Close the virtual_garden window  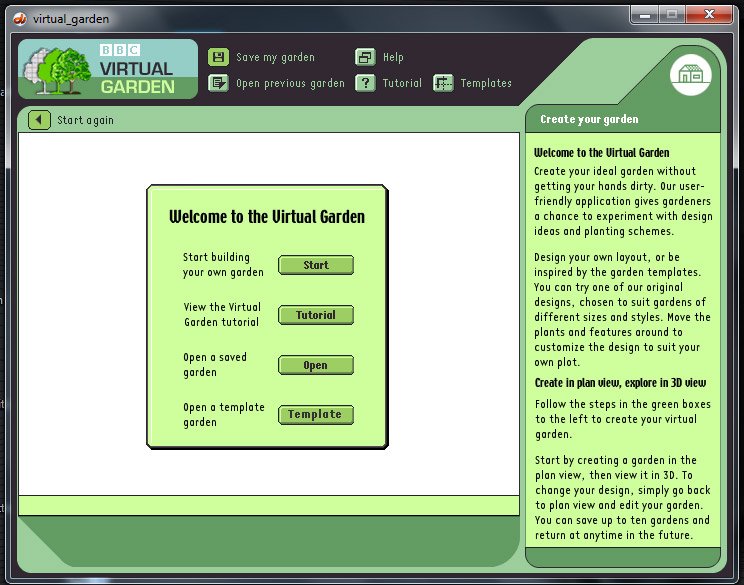tap(709, 15)
